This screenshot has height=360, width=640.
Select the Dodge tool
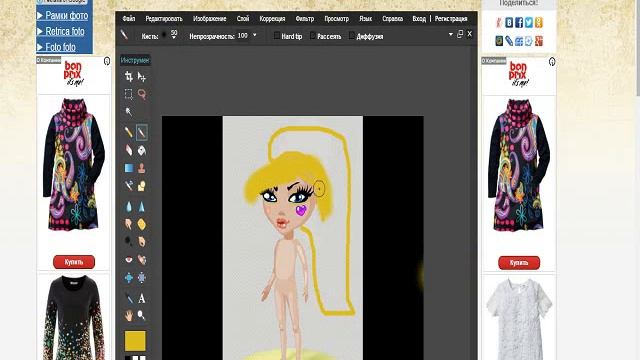[x=129, y=241]
